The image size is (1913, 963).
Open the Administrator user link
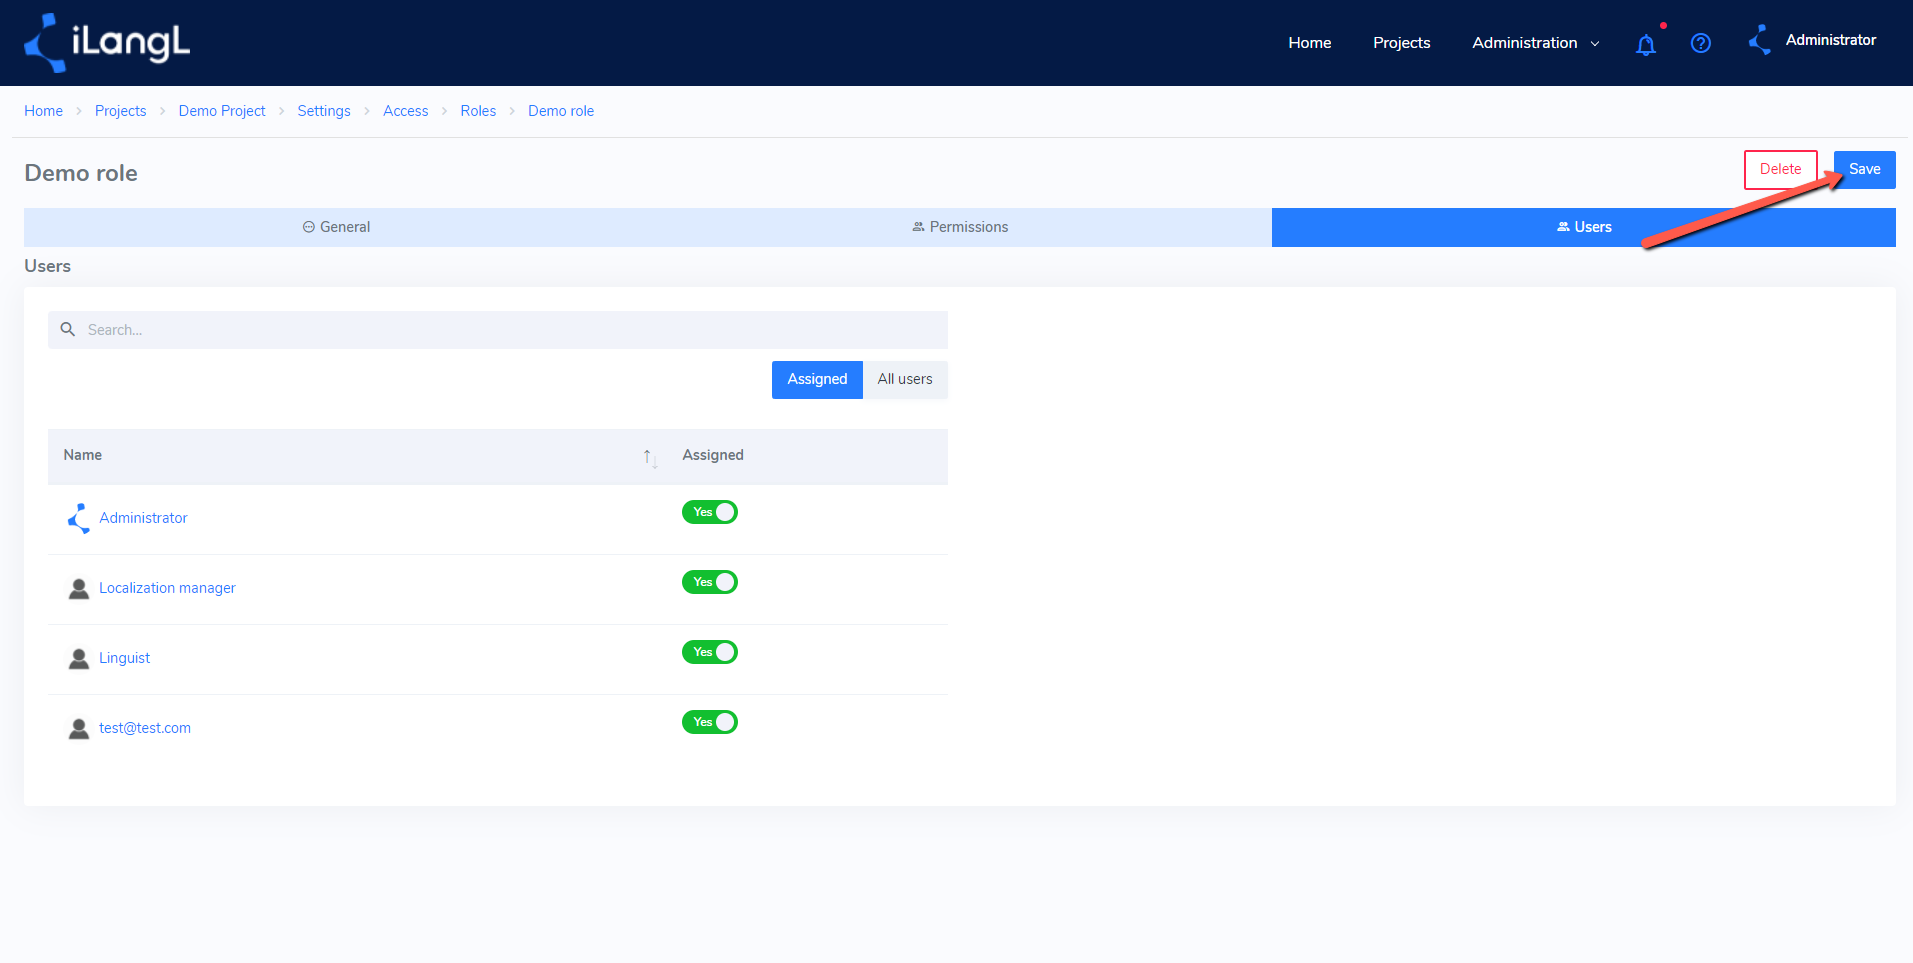pyautogui.click(x=143, y=518)
